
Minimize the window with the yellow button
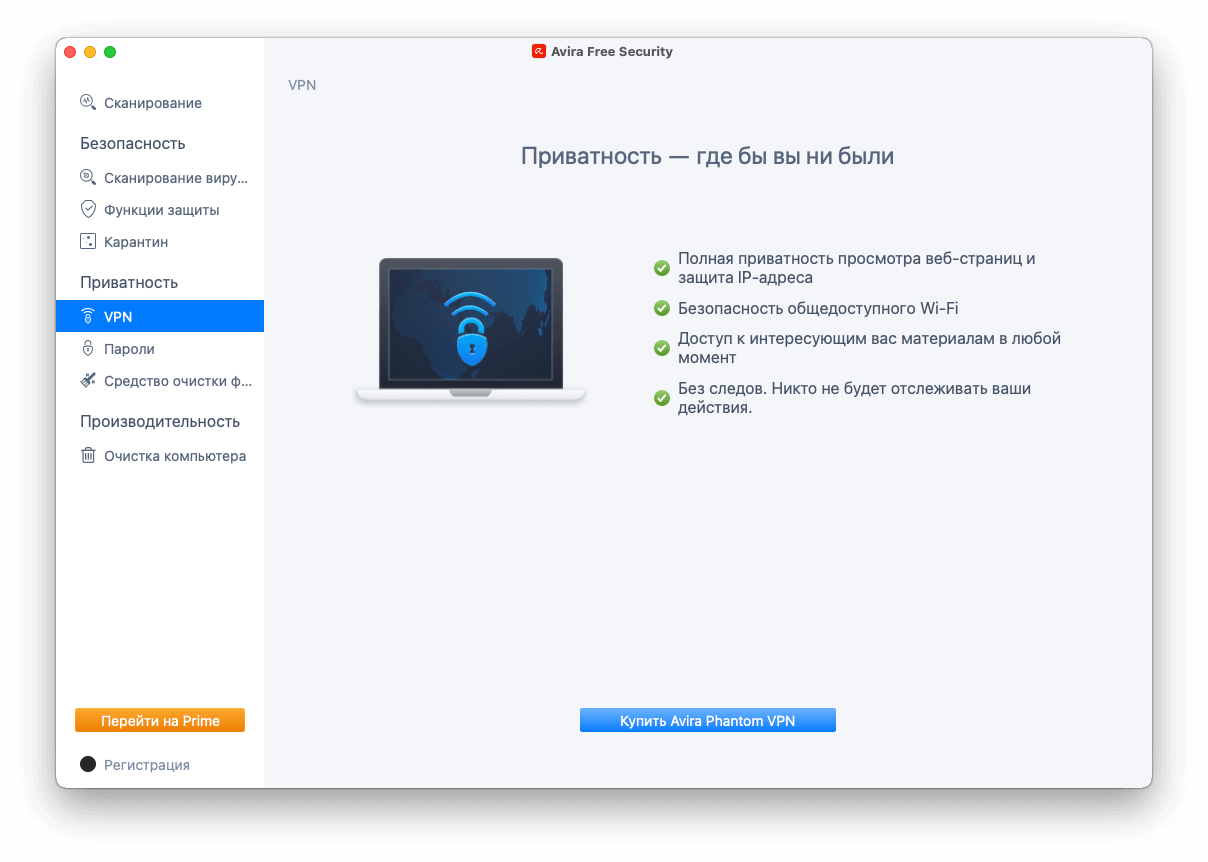tap(90, 51)
